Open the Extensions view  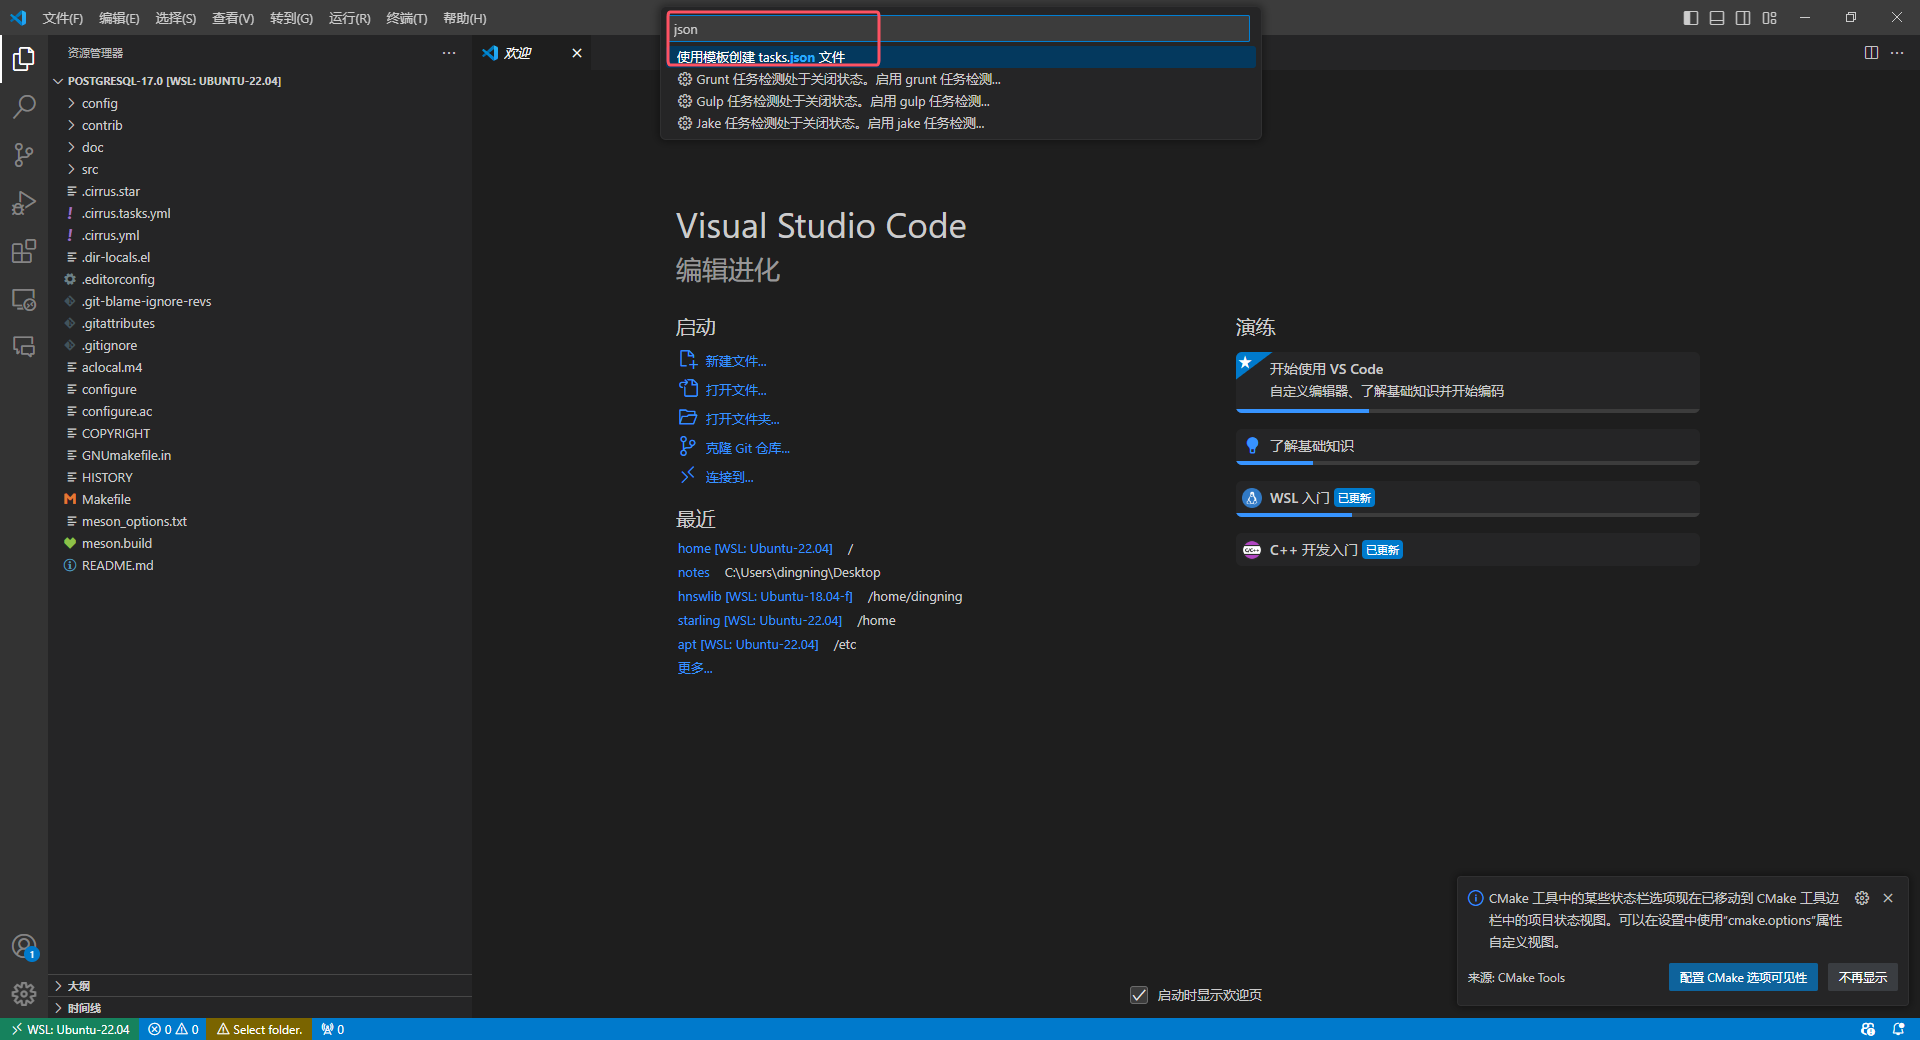pyautogui.click(x=24, y=251)
